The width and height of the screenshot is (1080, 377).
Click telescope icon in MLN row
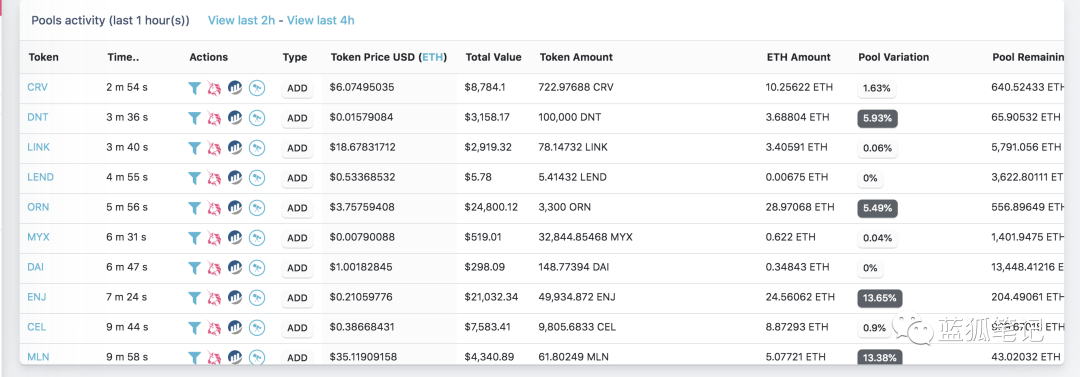click(257, 358)
